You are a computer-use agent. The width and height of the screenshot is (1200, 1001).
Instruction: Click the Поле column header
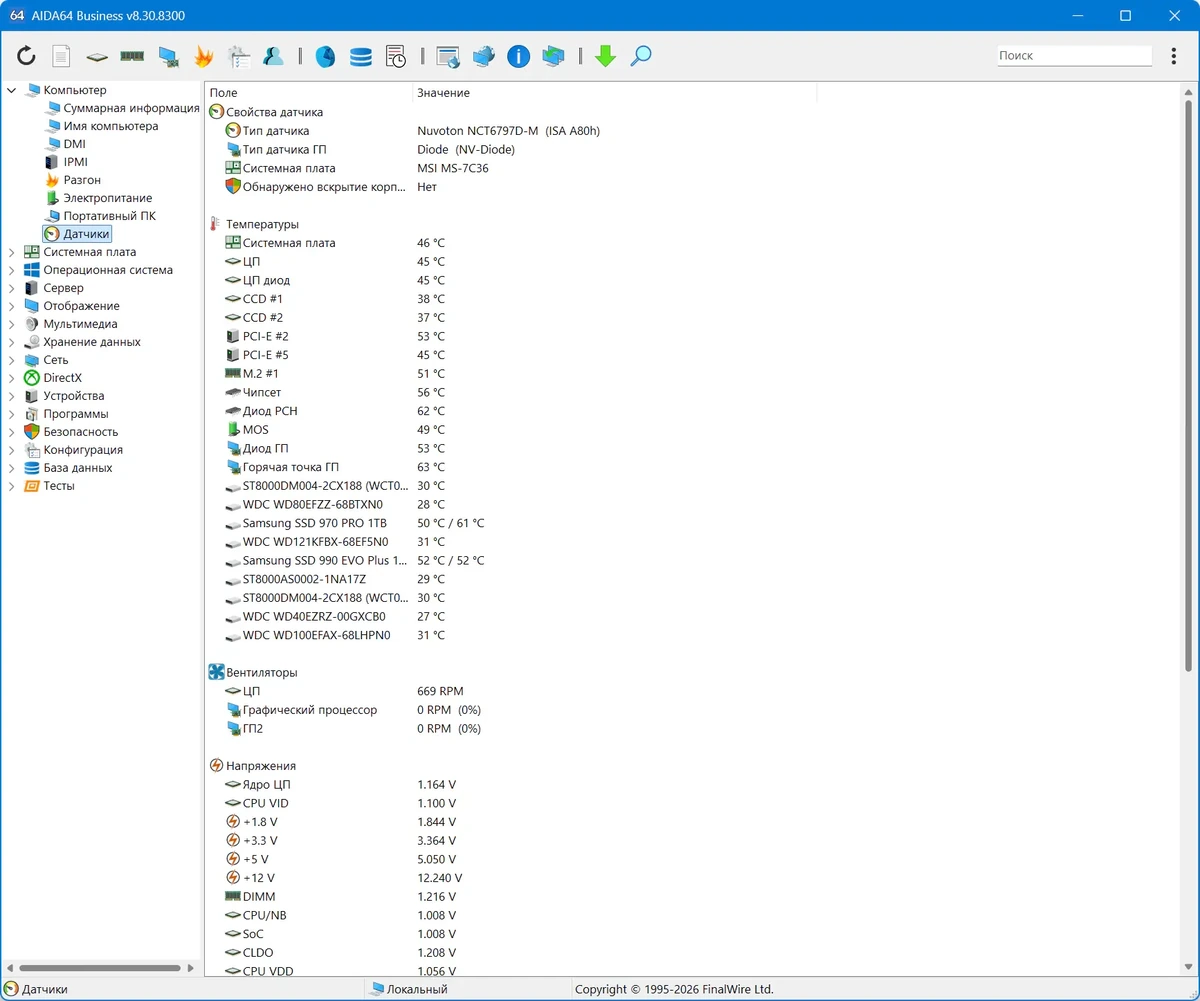point(308,93)
